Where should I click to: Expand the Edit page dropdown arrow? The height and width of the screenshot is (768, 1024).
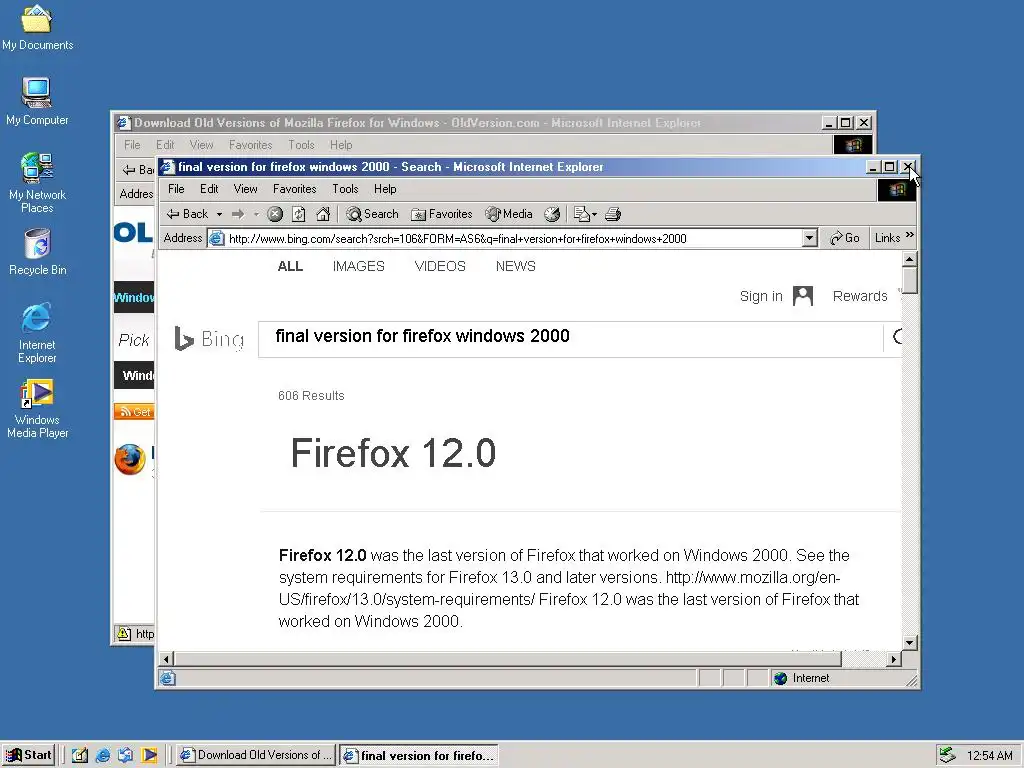click(x=594, y=214)
